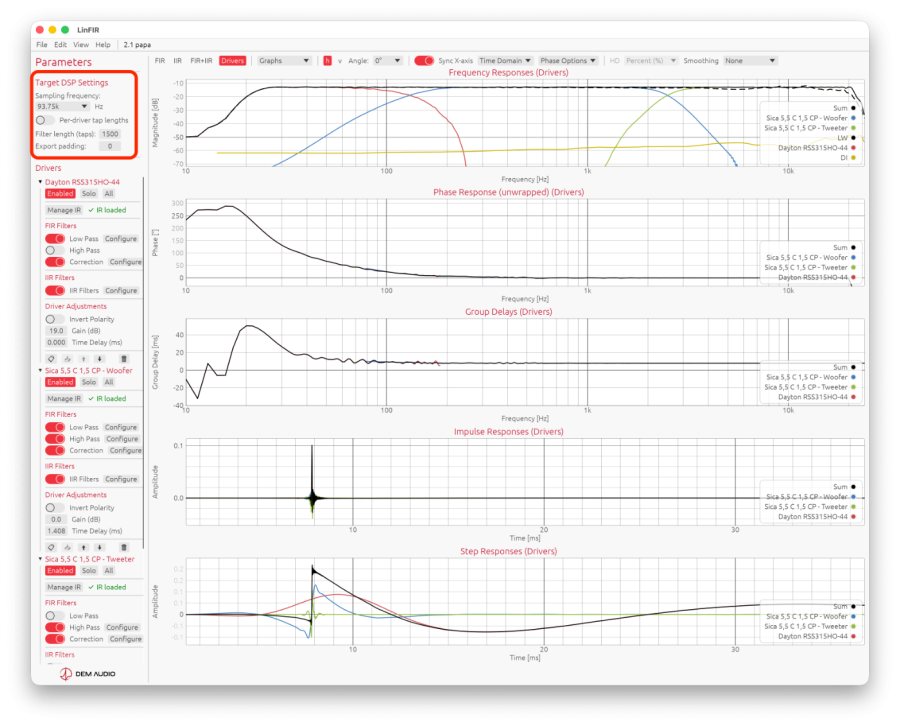900x726 pixels.
Task: Click the tag icon under Sica Woofer
Action: (x=51, y=548)
